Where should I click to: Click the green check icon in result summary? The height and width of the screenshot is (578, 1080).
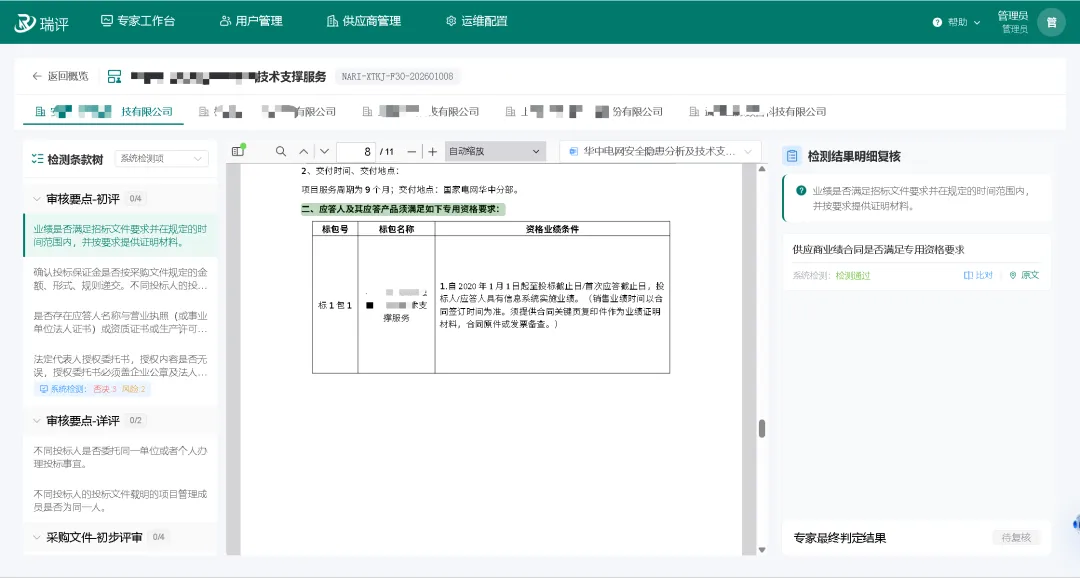point(801,191)
